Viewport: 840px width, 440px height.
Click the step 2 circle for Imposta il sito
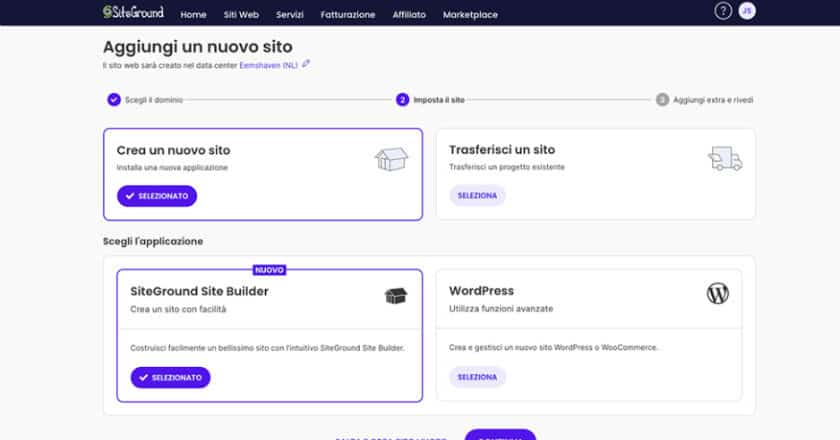coord(402,100)
